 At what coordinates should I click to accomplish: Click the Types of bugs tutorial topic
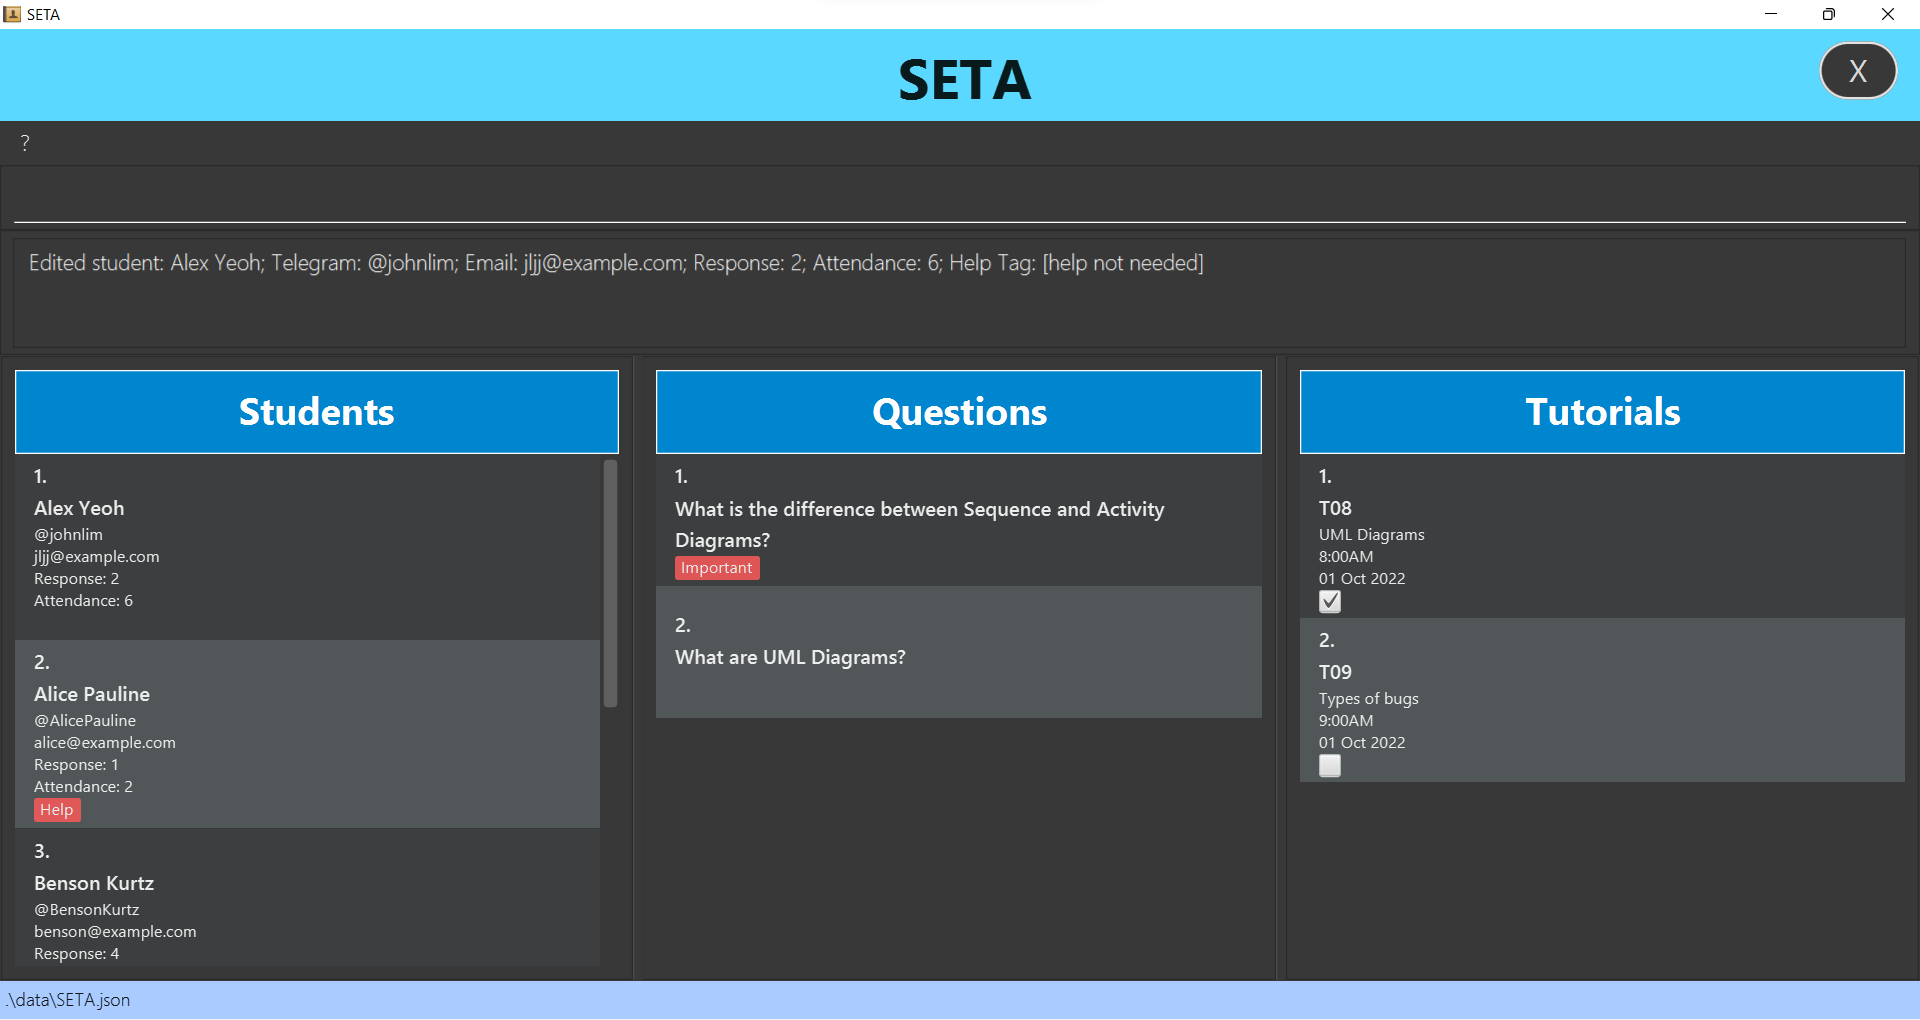1369,699
